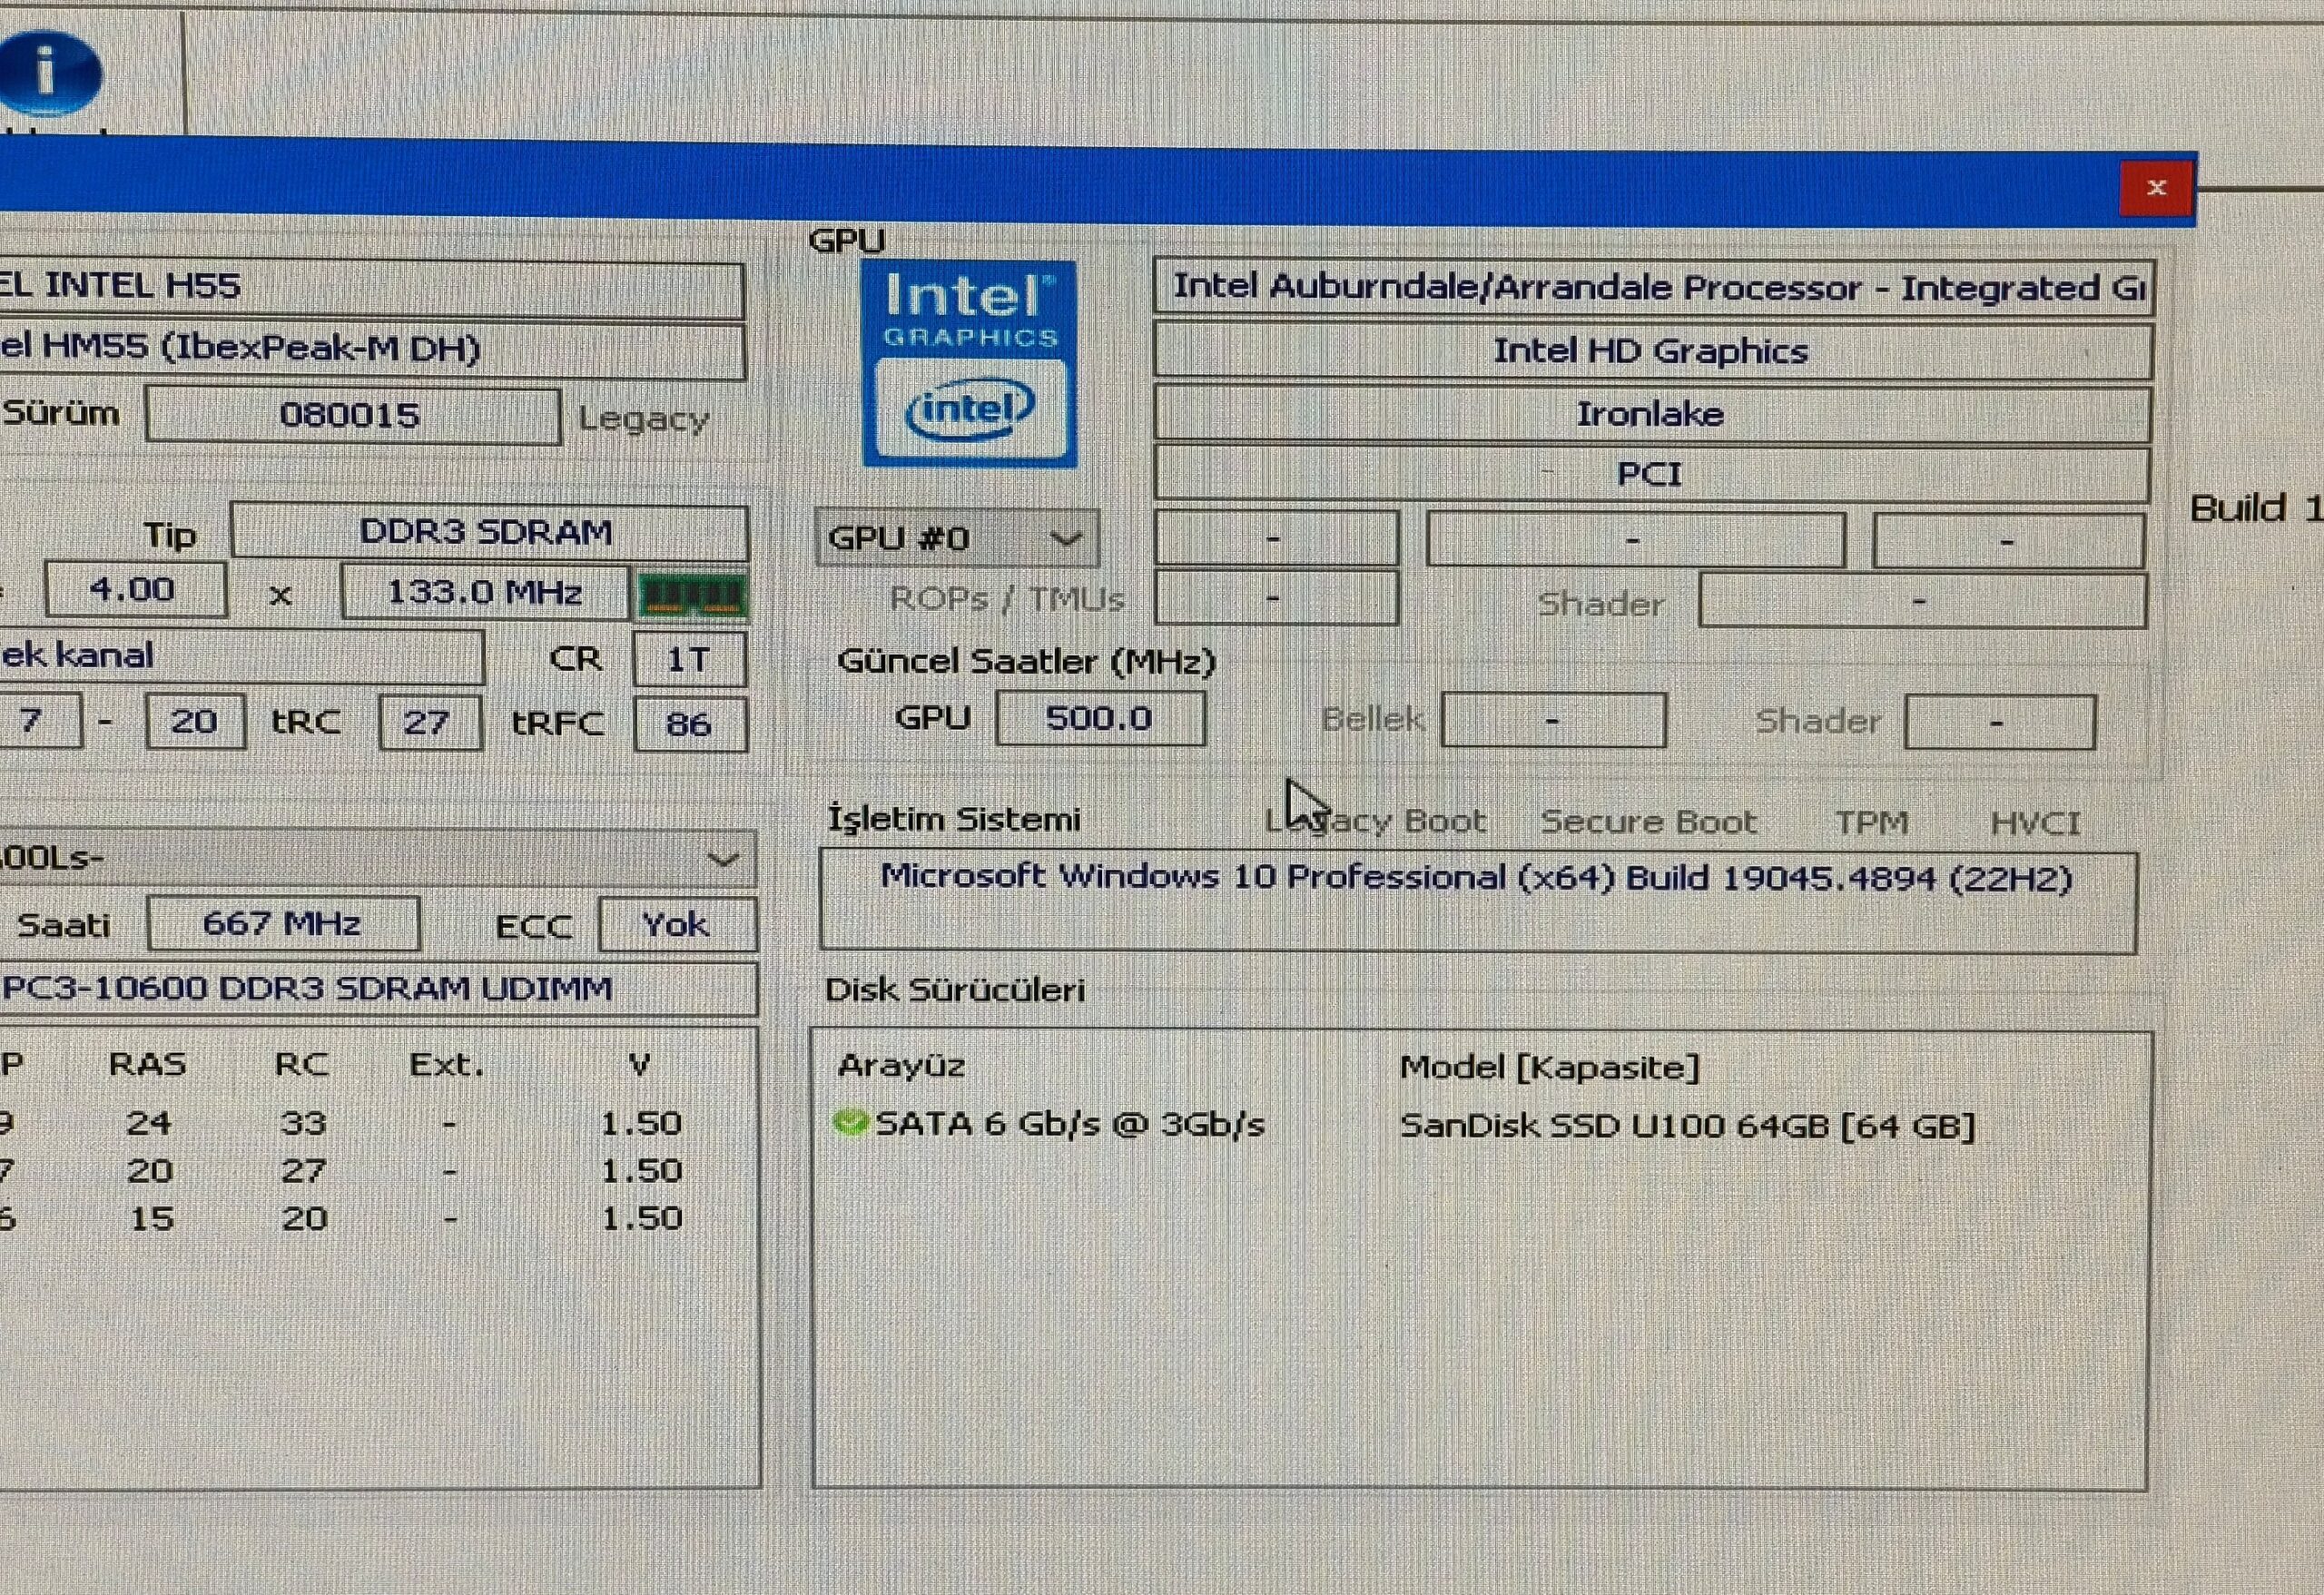Click the blue information icon
The width and height of the screenshot is (2324, 1595).
[48, 73]
